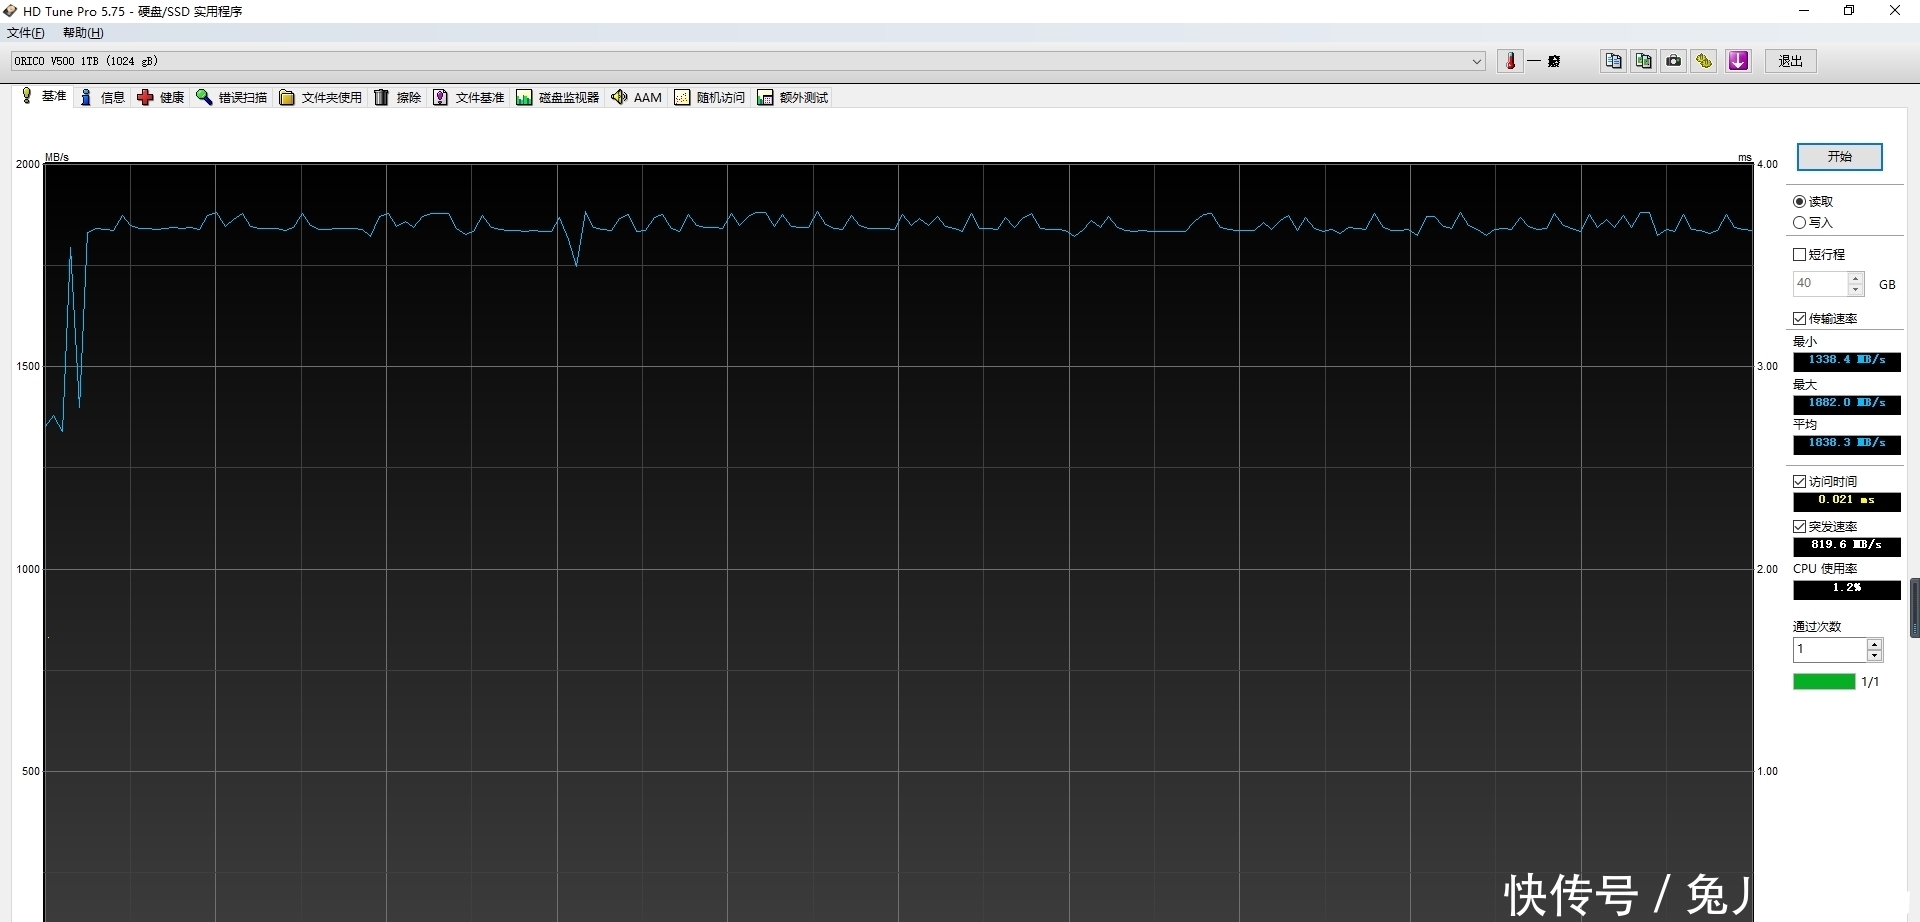This screenshot has height=922, width=1920.
Task: Open the AAM tab
Action: 636,97
